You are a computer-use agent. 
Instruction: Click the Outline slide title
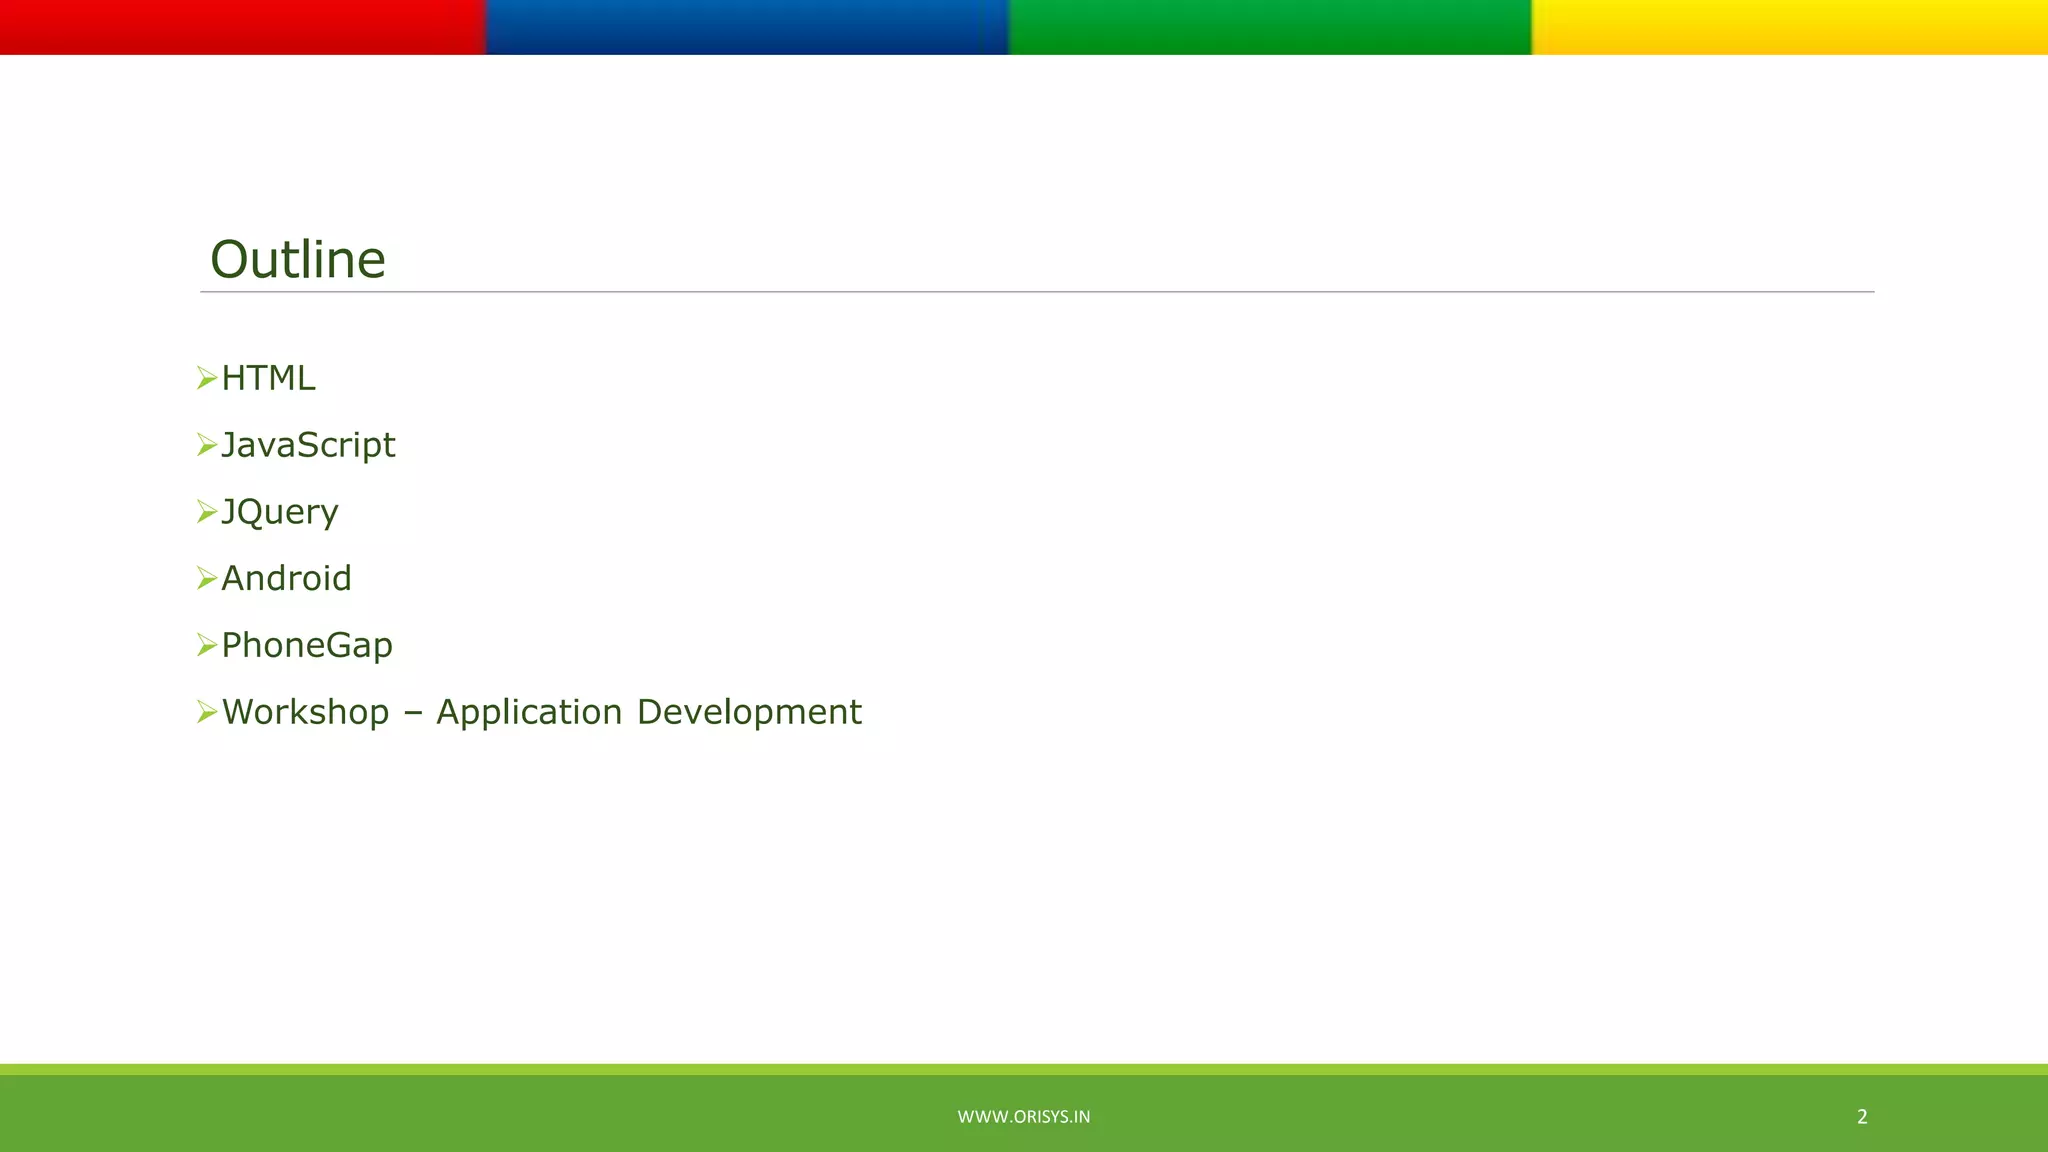297,260
